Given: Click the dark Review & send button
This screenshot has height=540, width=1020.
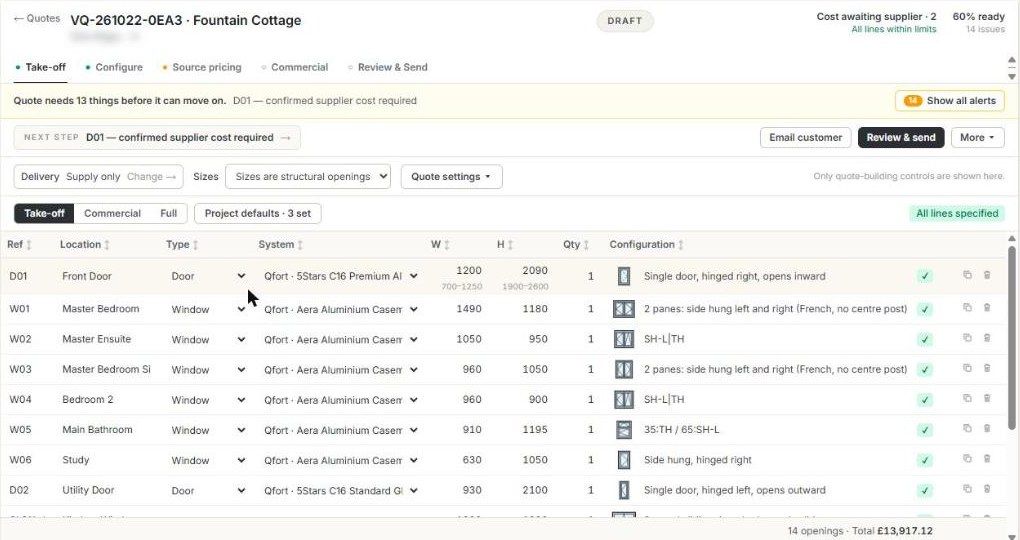Looking at the screenshot, I should pos(901,137).
